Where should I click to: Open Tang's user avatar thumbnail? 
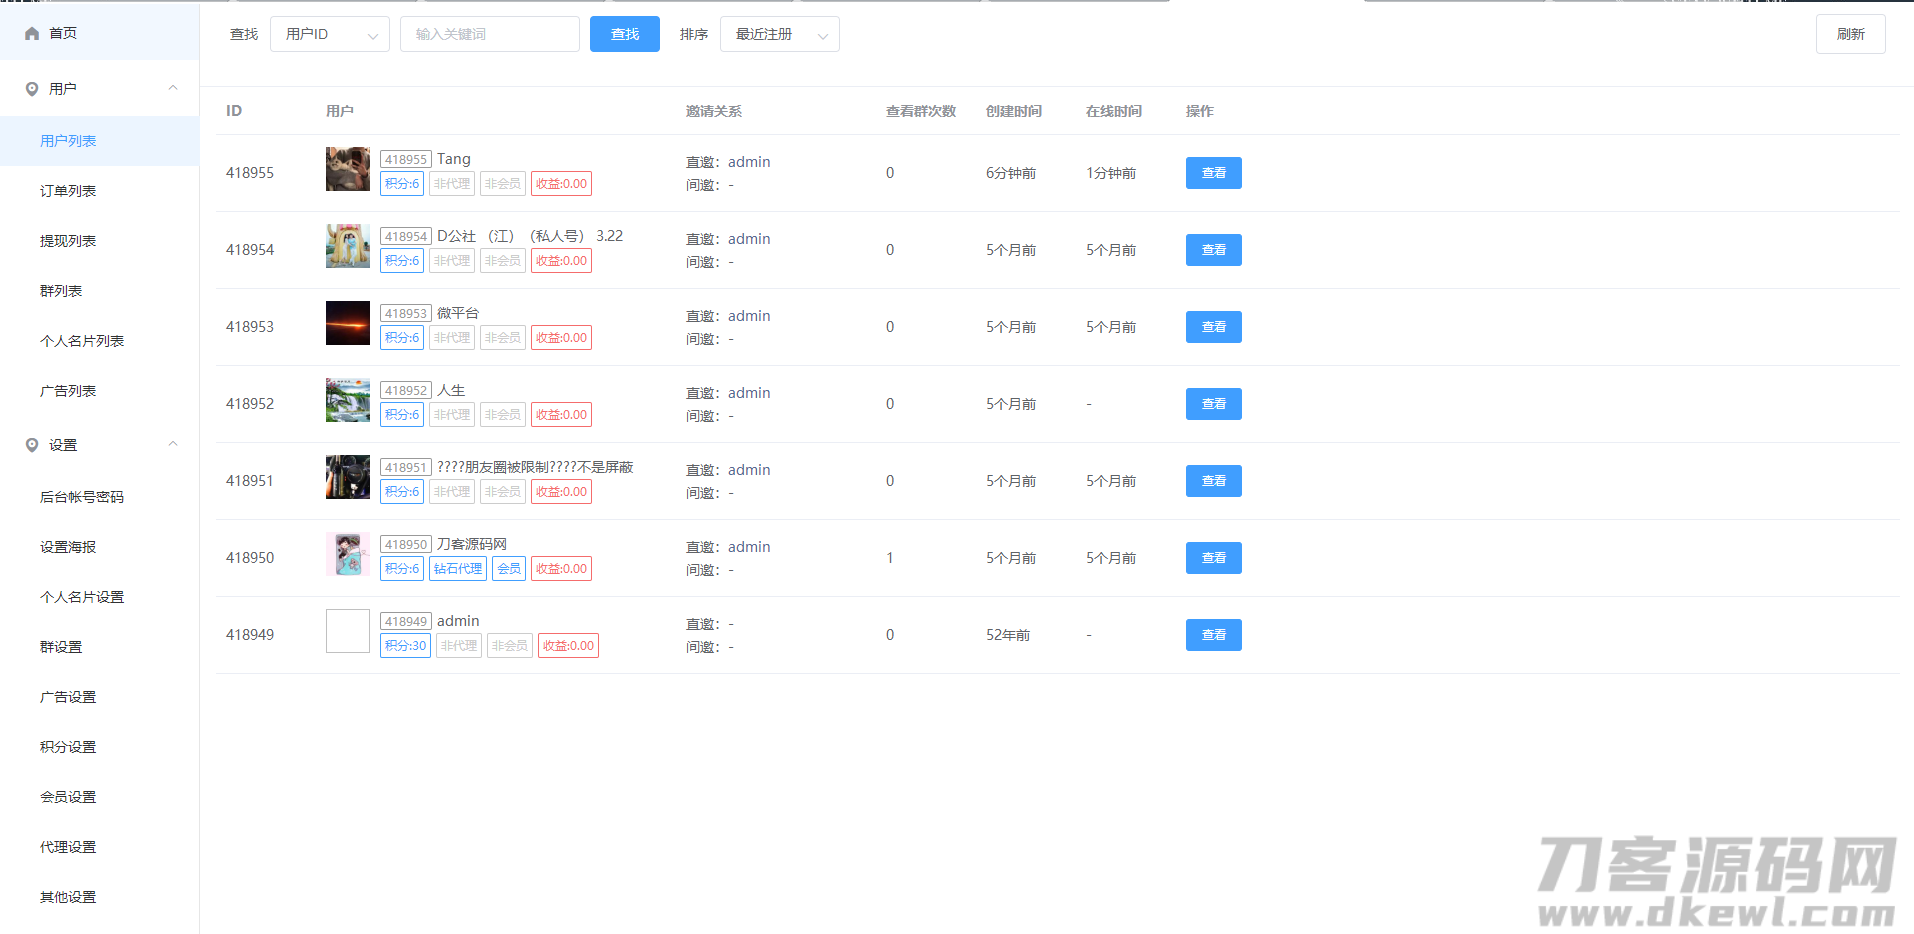tap(347, 169)
